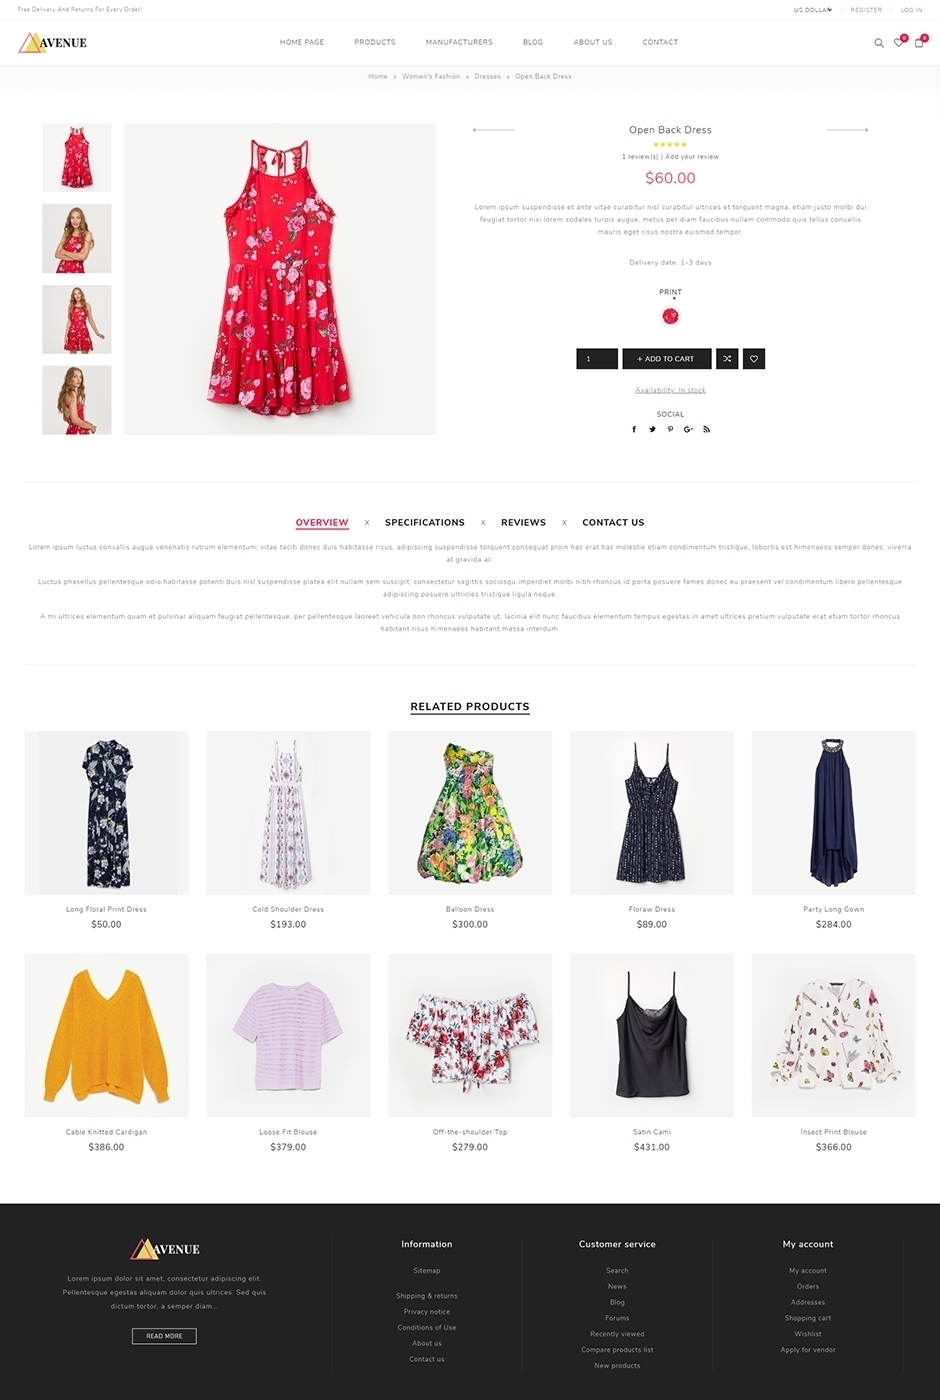
Task: Click the Read More footer button
Action: [164, 1336]
